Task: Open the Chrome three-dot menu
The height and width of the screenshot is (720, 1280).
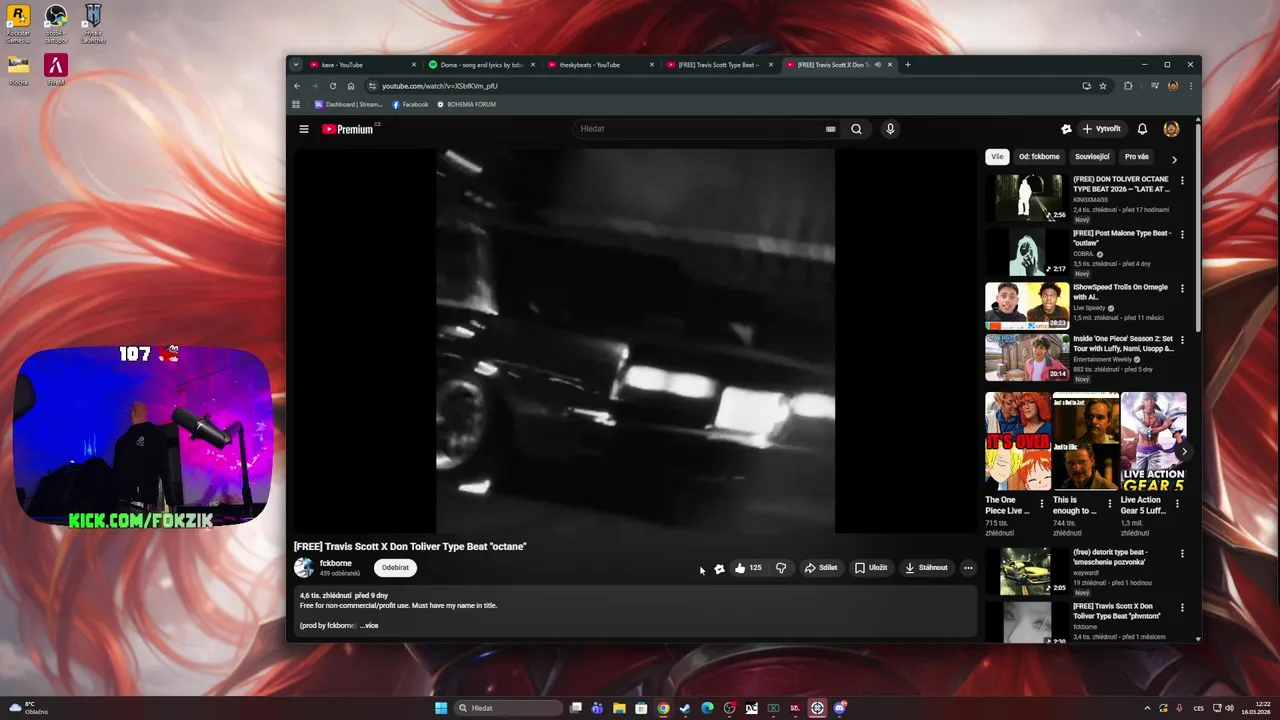Action: point(1190,86)
